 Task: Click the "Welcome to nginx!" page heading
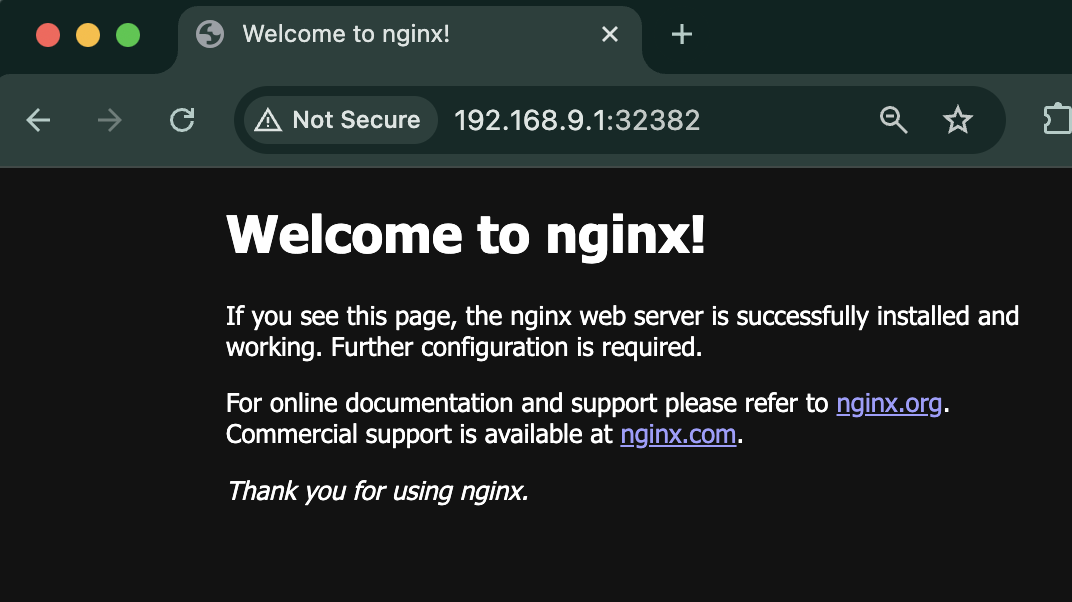(x=466, y=234)
